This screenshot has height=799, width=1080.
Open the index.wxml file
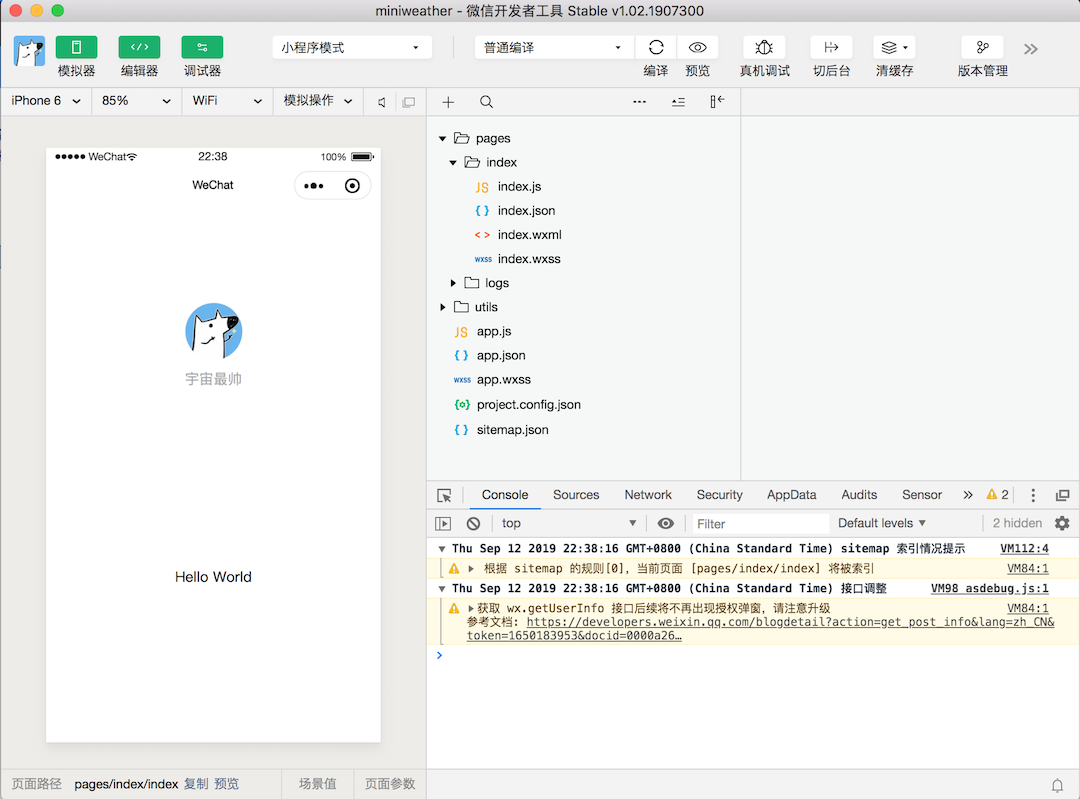pyautogui.click(x=530, y=235)
